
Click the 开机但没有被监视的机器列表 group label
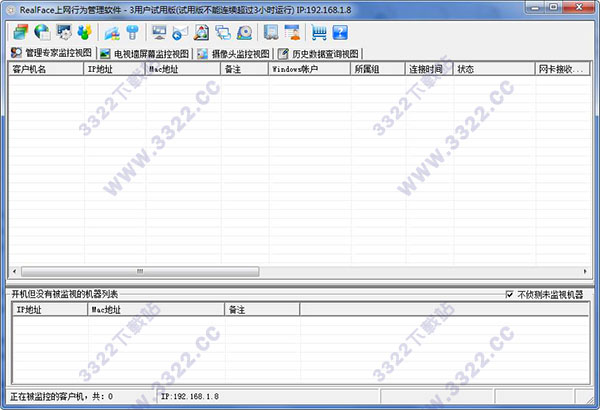64,294
